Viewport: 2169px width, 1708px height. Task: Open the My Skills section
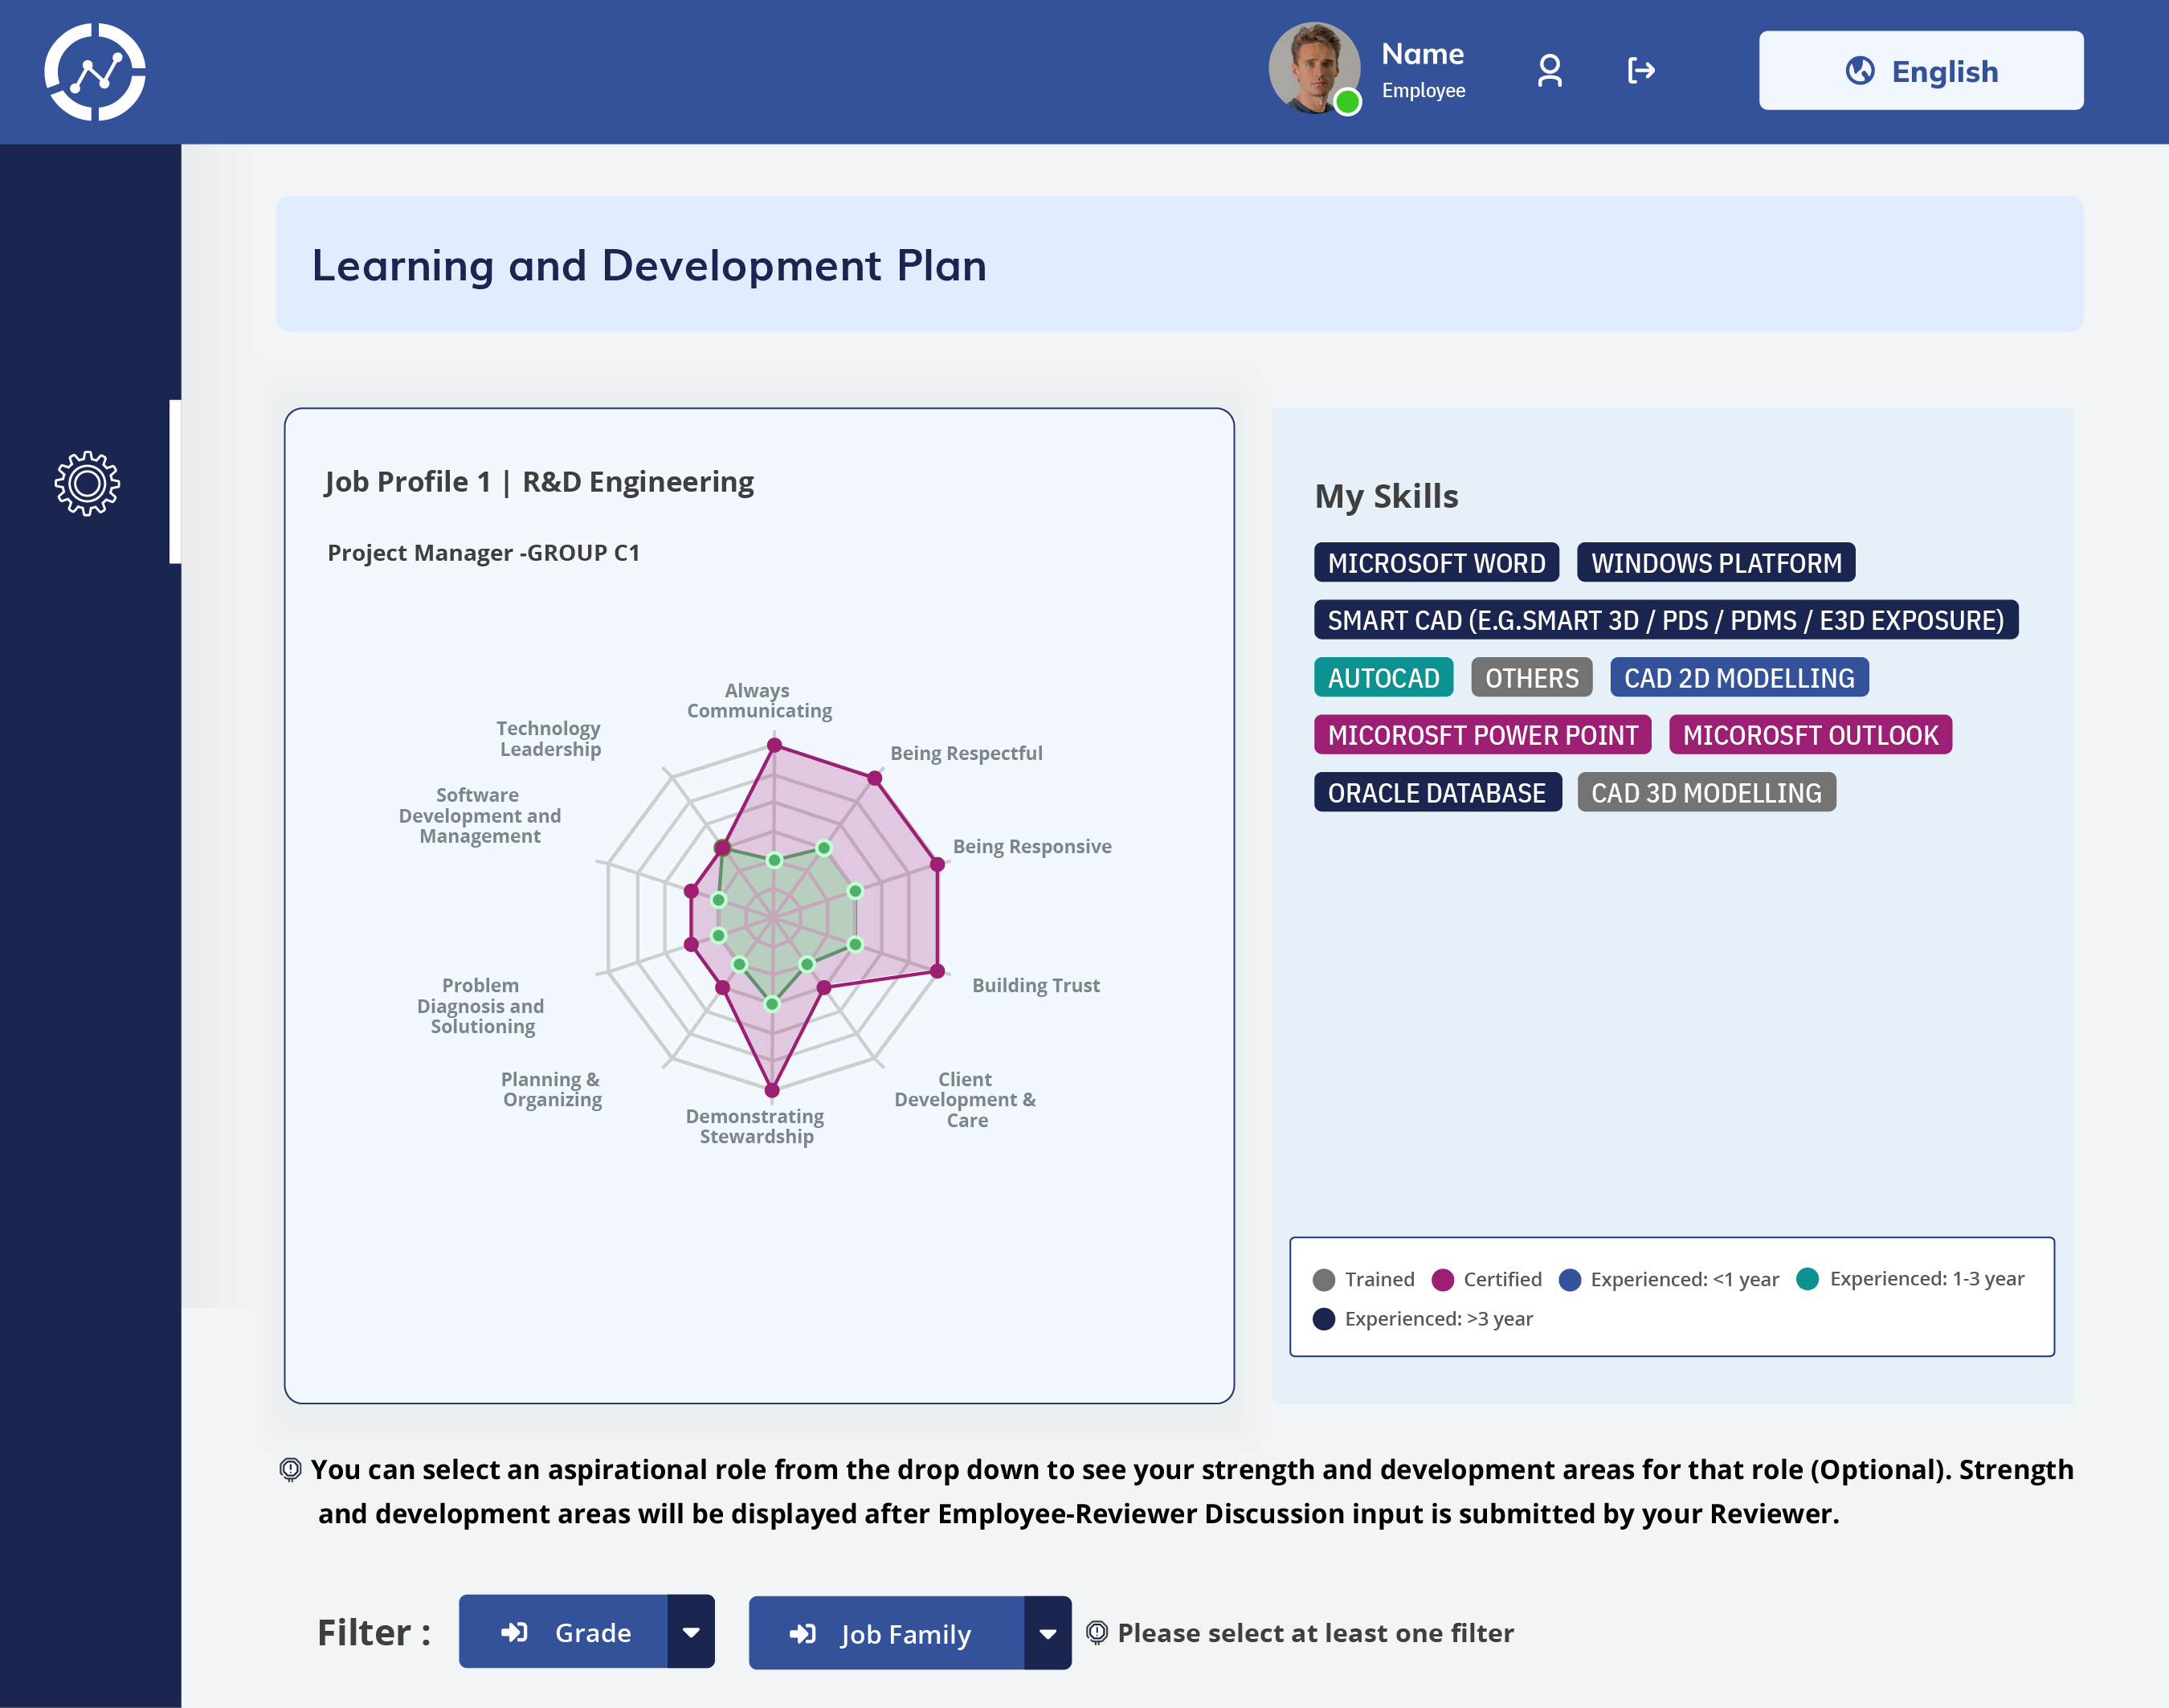(x=1386, y=496)
